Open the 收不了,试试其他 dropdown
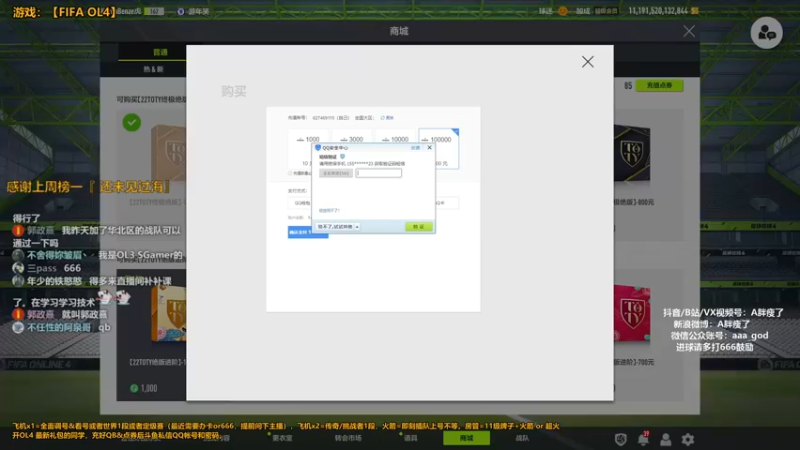 338,227
